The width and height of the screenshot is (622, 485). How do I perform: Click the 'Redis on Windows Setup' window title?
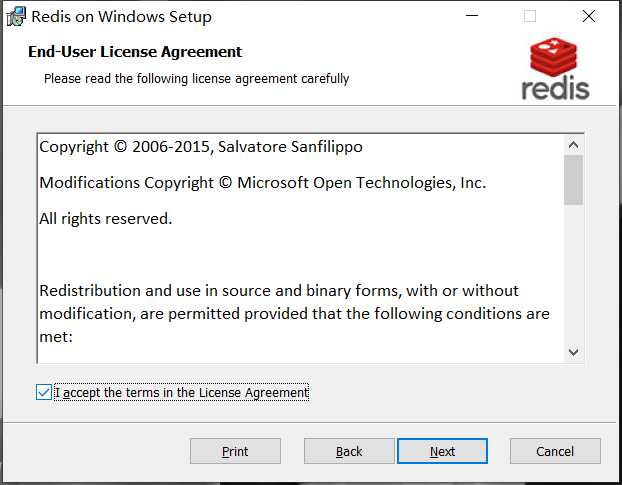[x=121, y=17]
